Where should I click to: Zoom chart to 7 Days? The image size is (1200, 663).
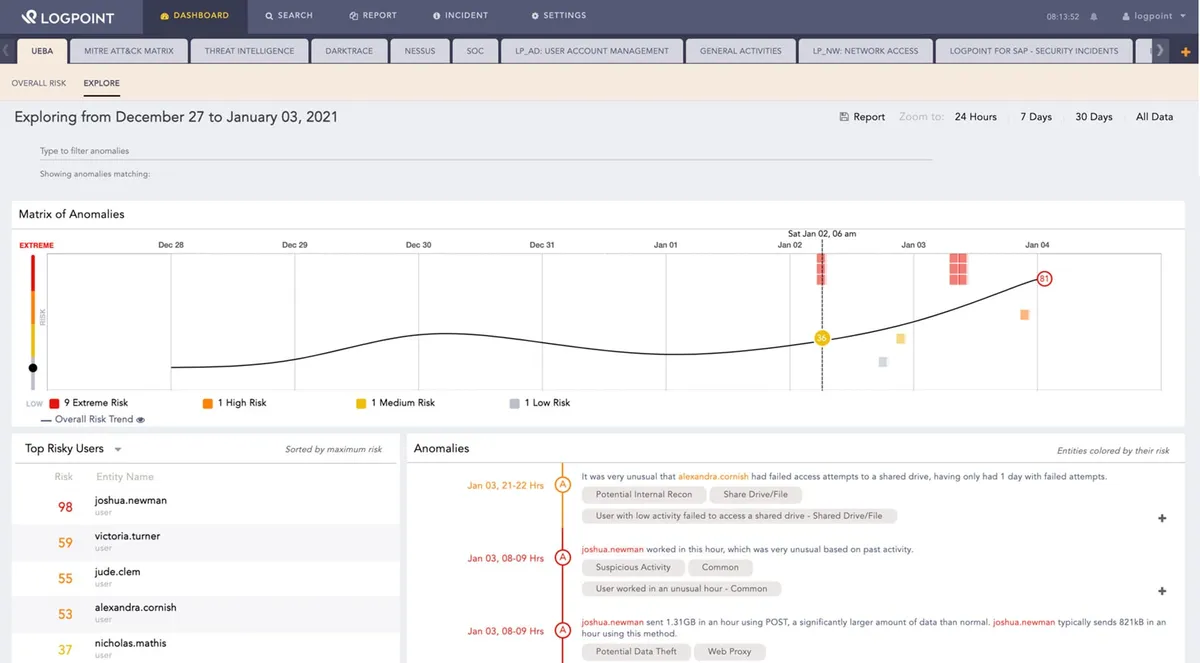coord(1036,117)
